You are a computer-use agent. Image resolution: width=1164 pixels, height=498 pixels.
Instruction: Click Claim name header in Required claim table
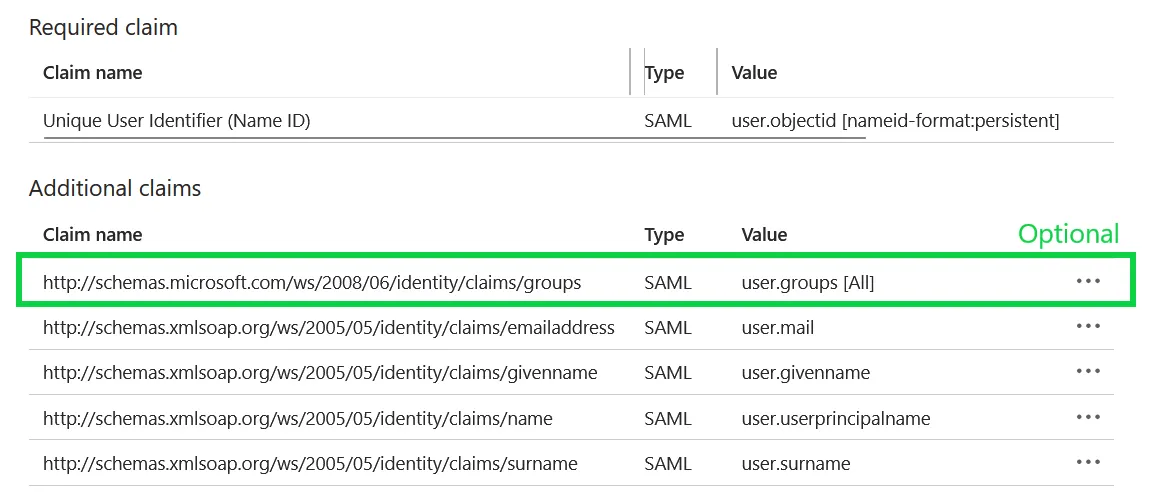93,73
